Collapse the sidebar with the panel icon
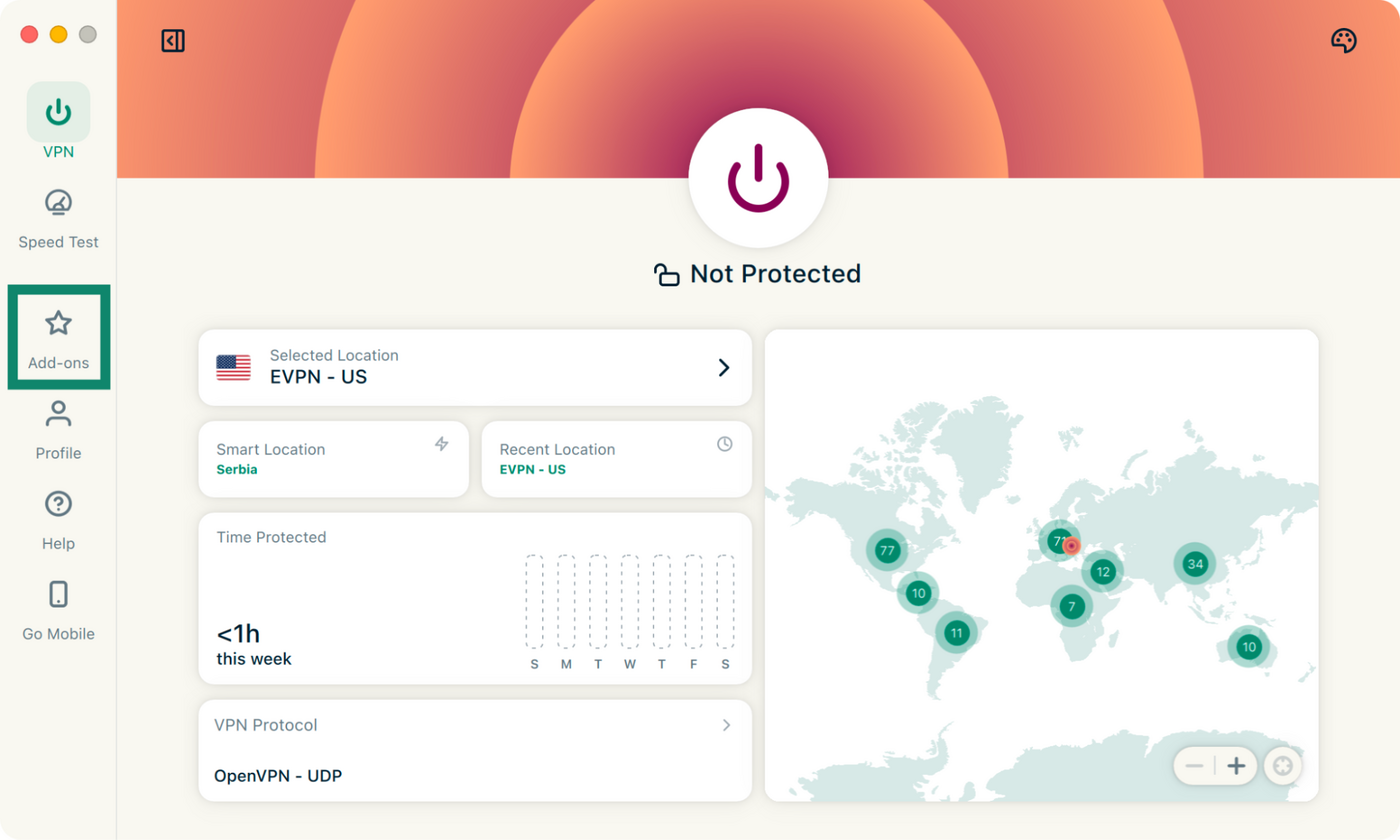 click(x=173, y=41)
